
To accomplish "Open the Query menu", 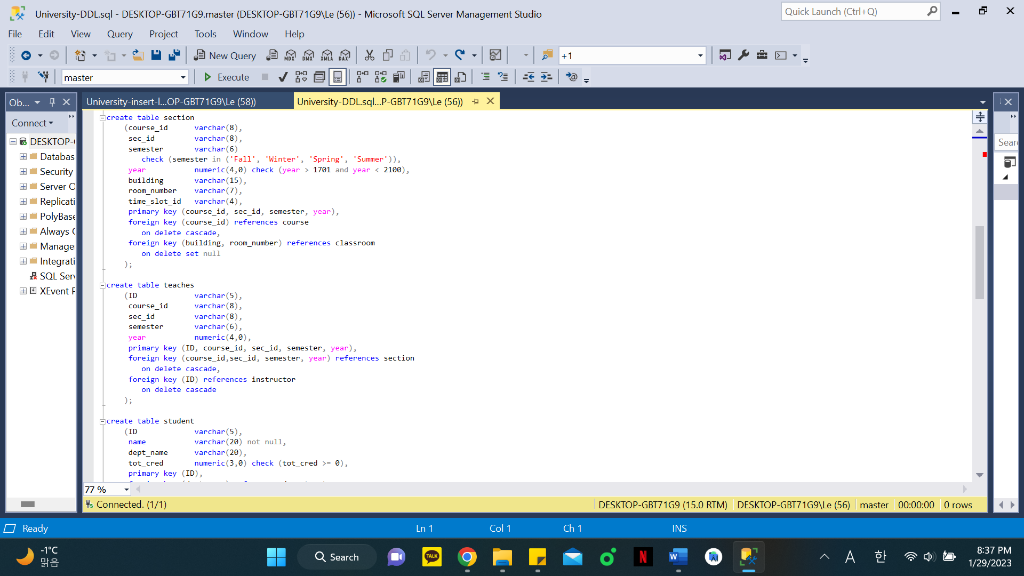I will [120, 34].
